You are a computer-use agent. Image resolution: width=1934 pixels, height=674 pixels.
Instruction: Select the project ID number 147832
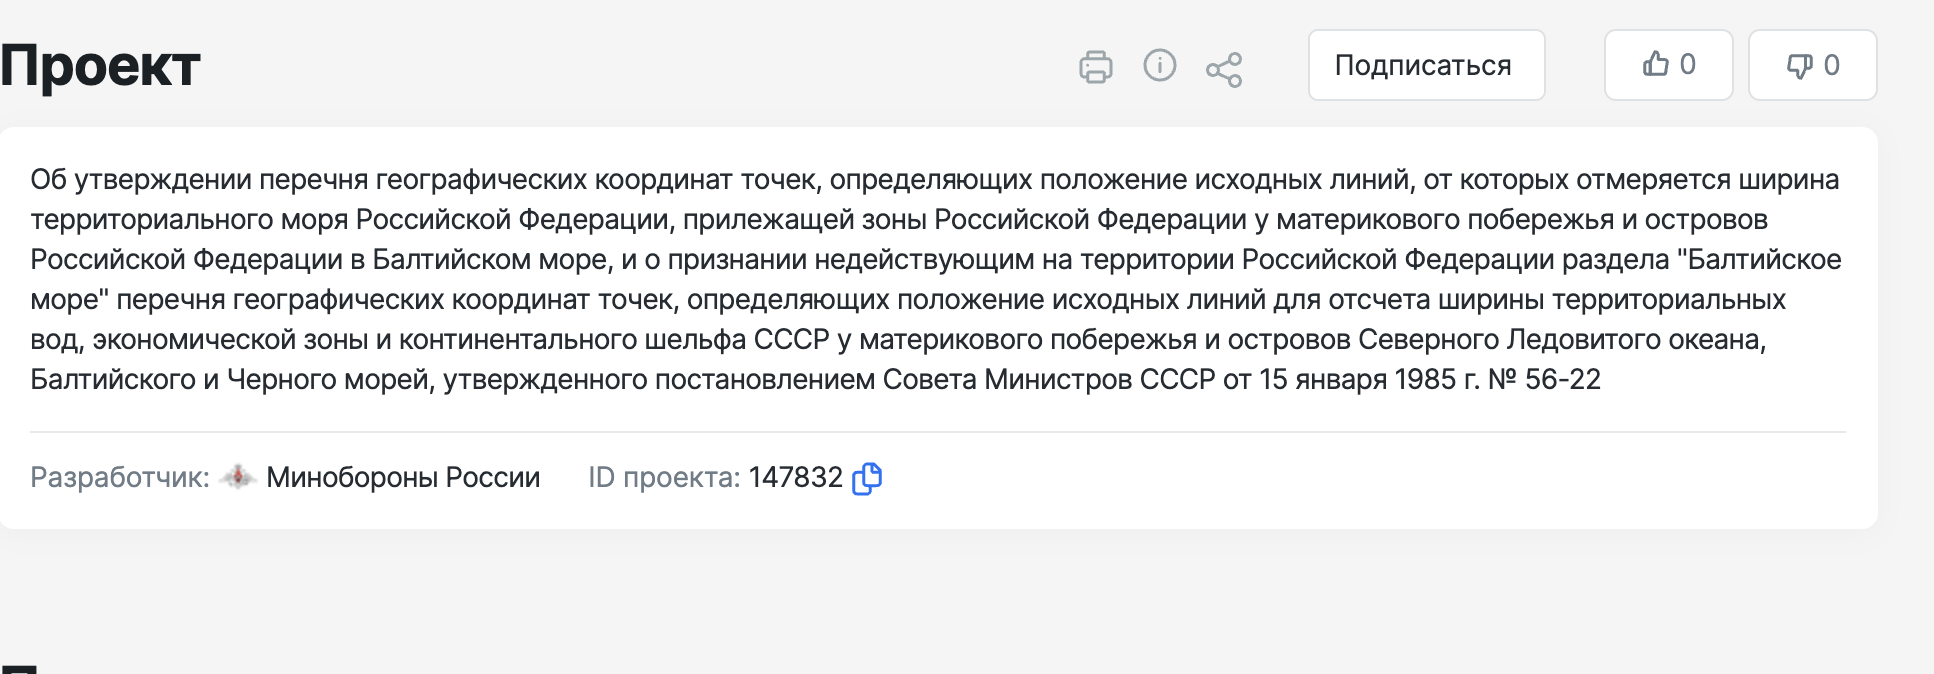795,478
